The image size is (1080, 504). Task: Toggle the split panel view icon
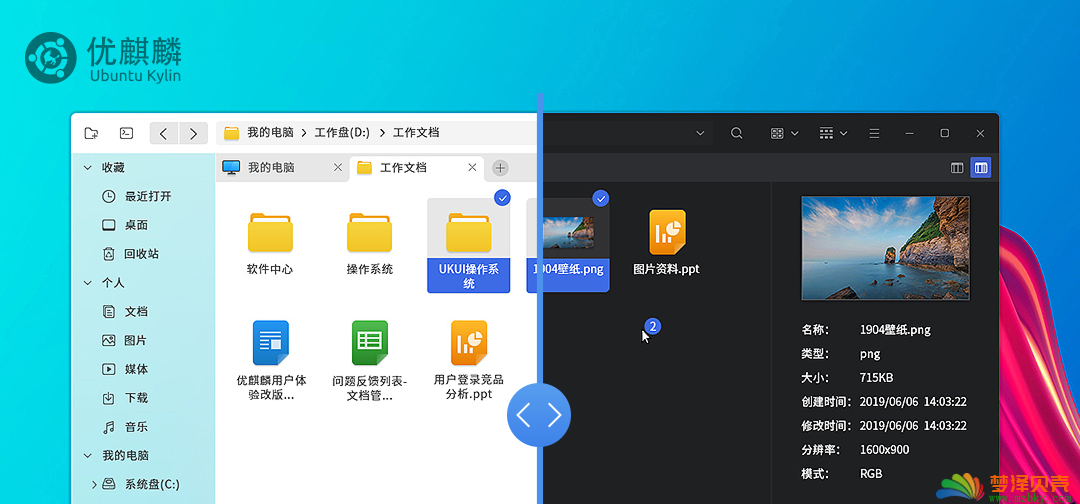[957, 167]
